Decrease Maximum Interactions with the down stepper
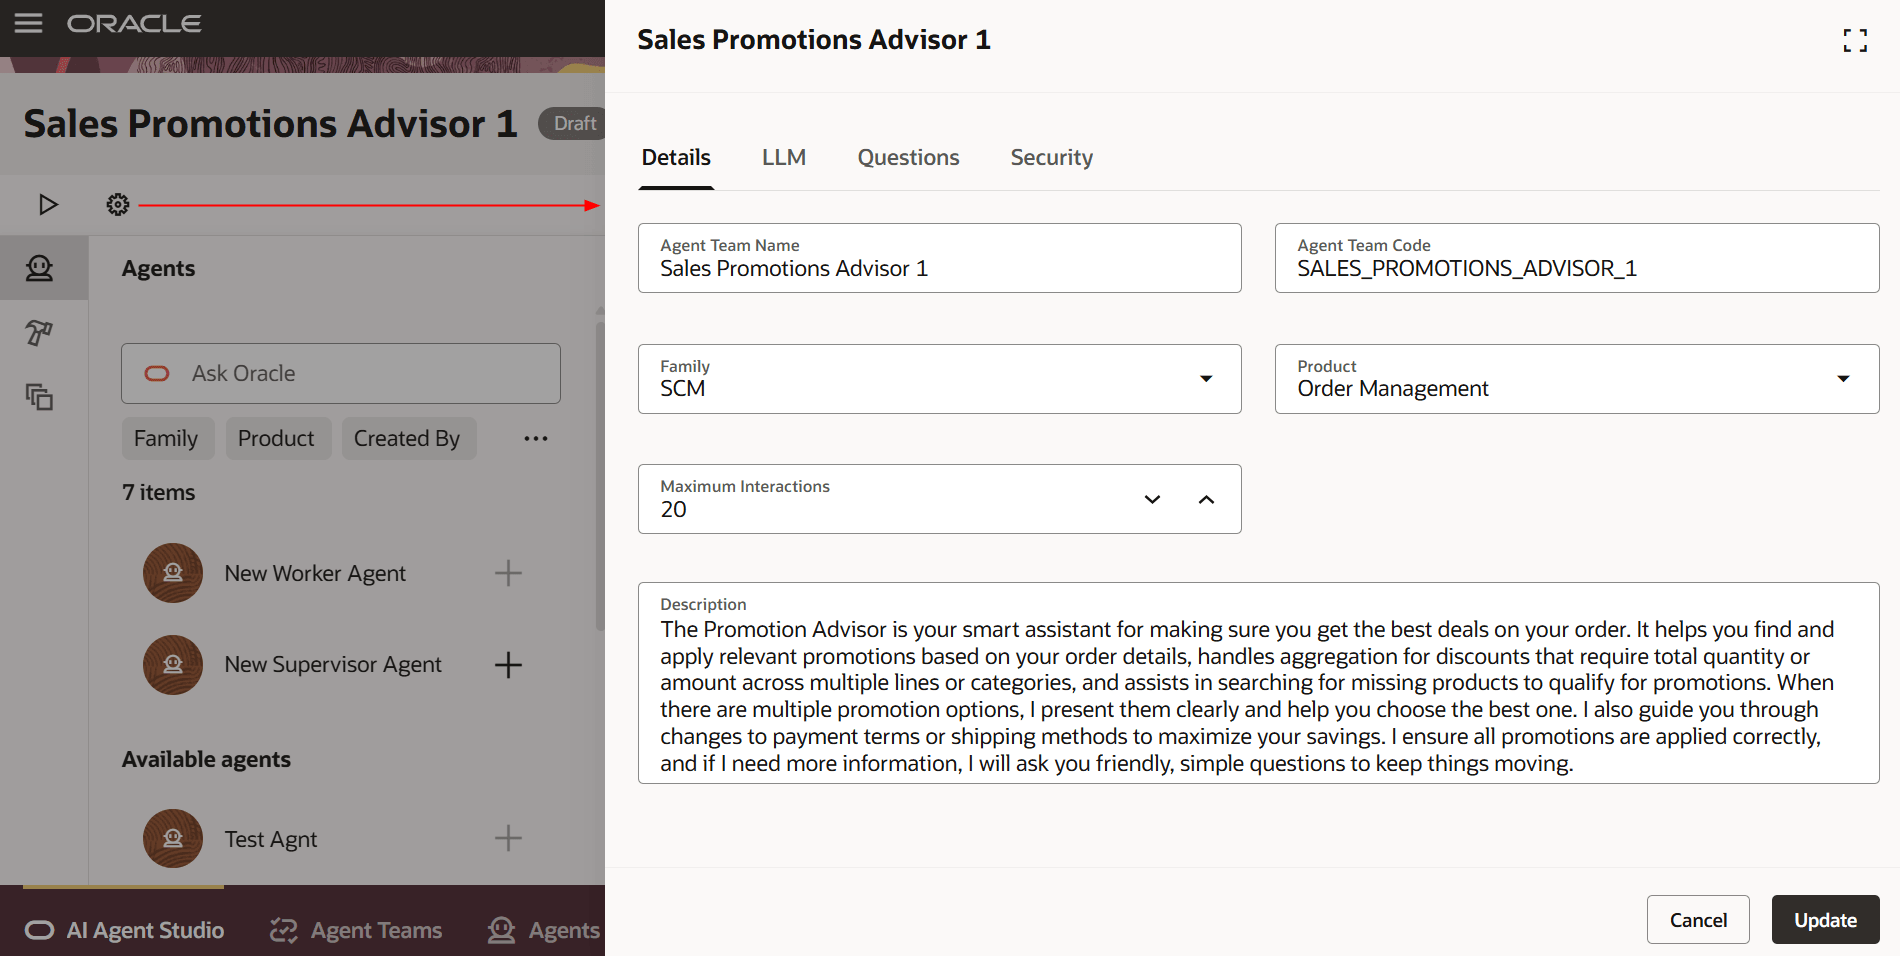1900x956 pixels. [x=1152, y=499]
